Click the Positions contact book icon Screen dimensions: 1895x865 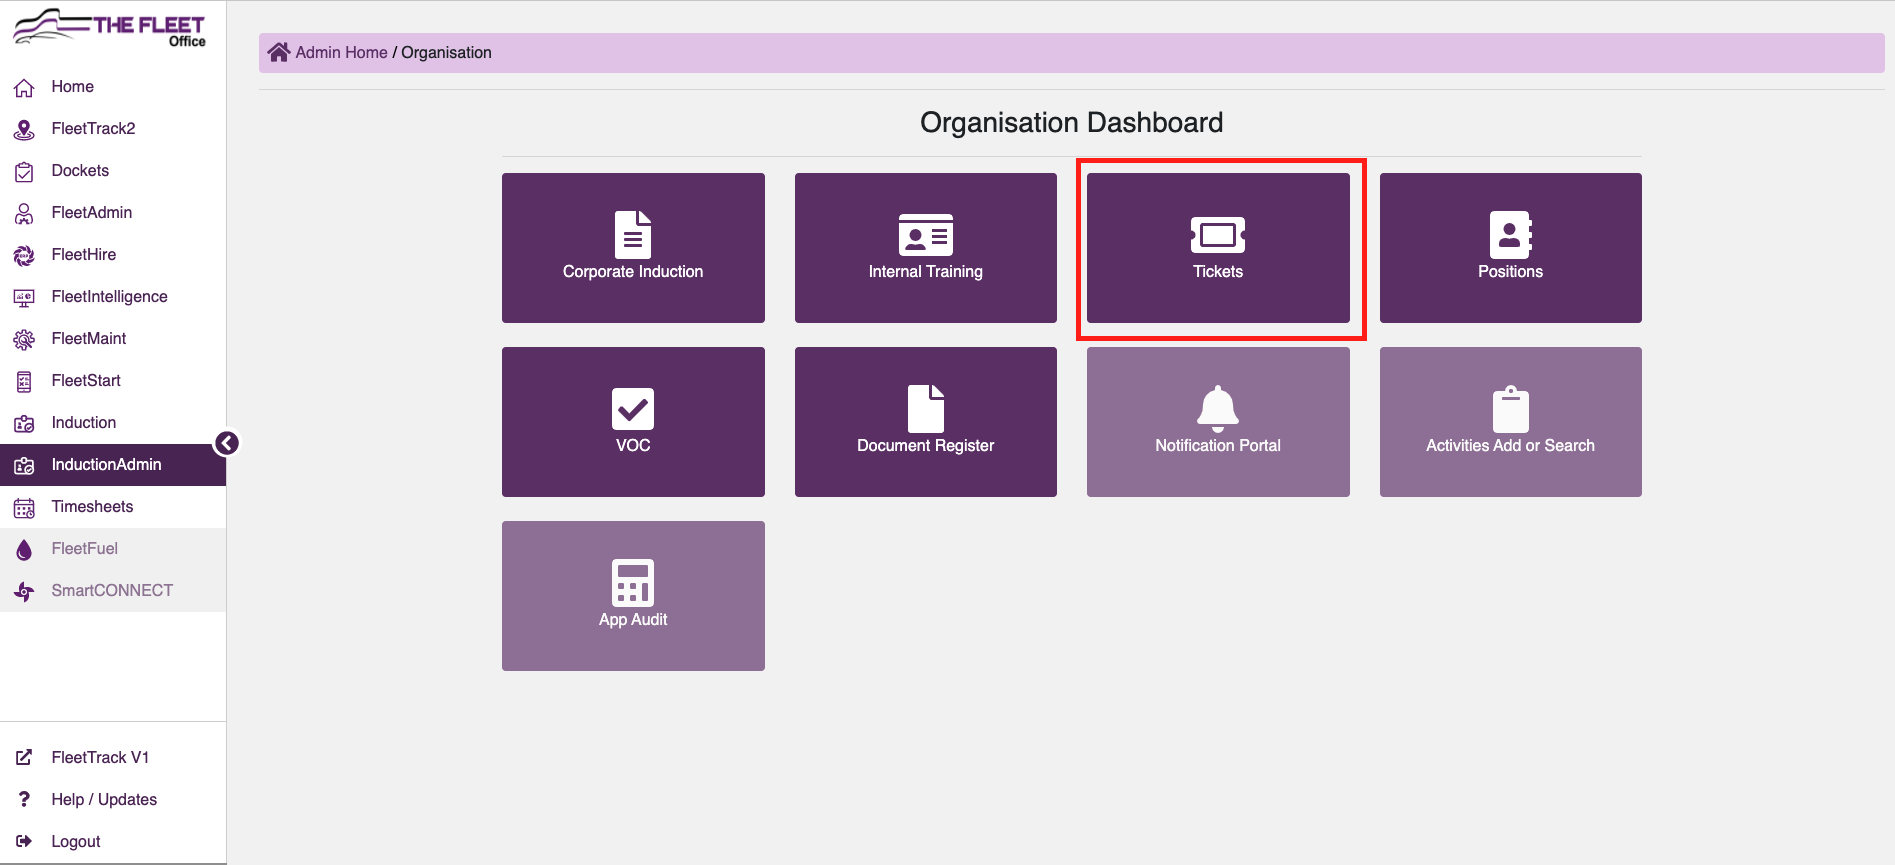[x=1511, y=235]
